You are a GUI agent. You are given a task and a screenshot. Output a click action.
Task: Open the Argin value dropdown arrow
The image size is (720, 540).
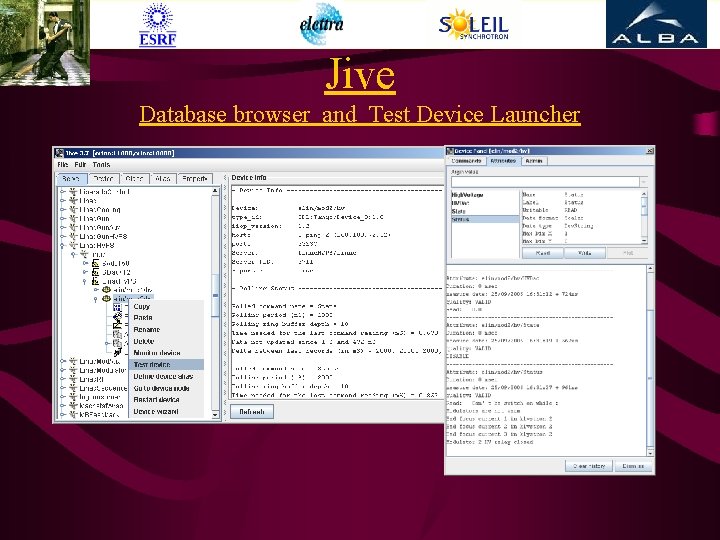pos(644,182)
